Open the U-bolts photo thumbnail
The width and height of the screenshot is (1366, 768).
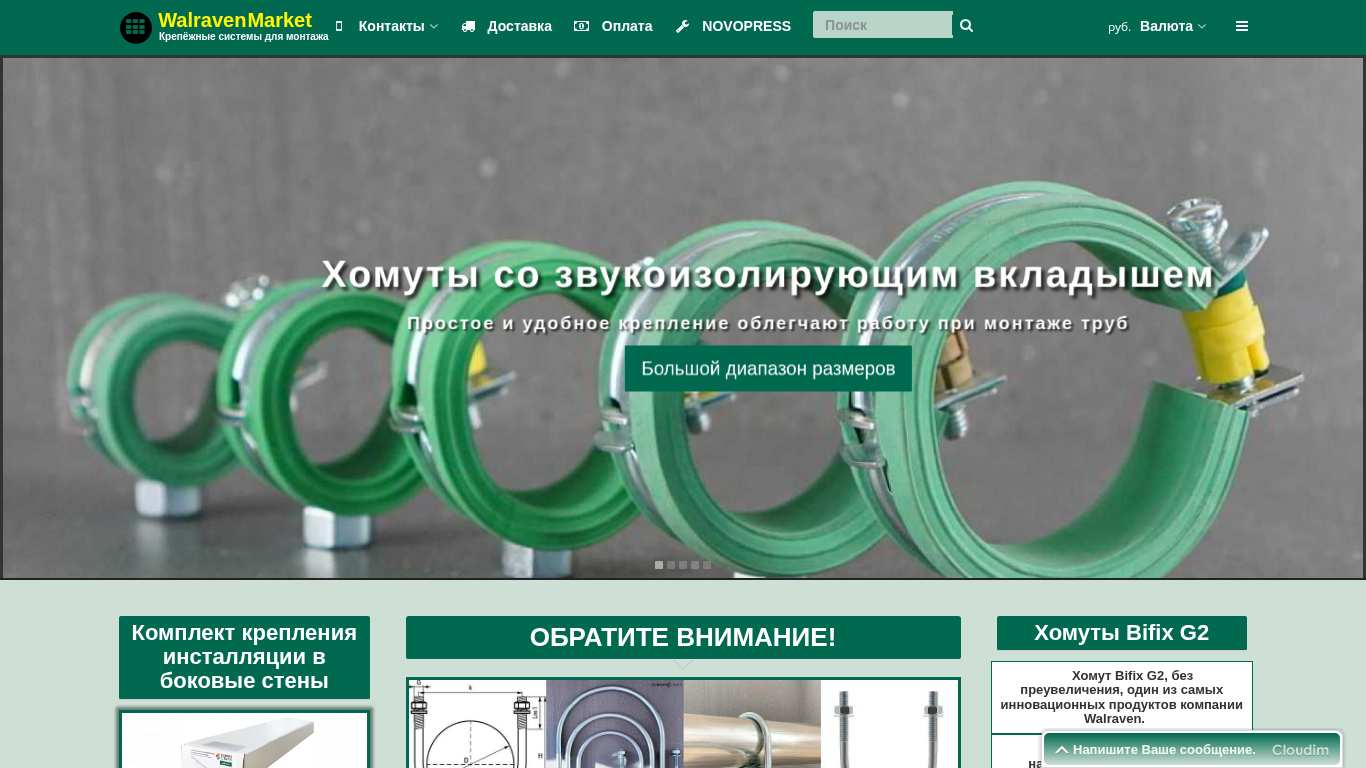pyautogui.click(x=615, y=724)
